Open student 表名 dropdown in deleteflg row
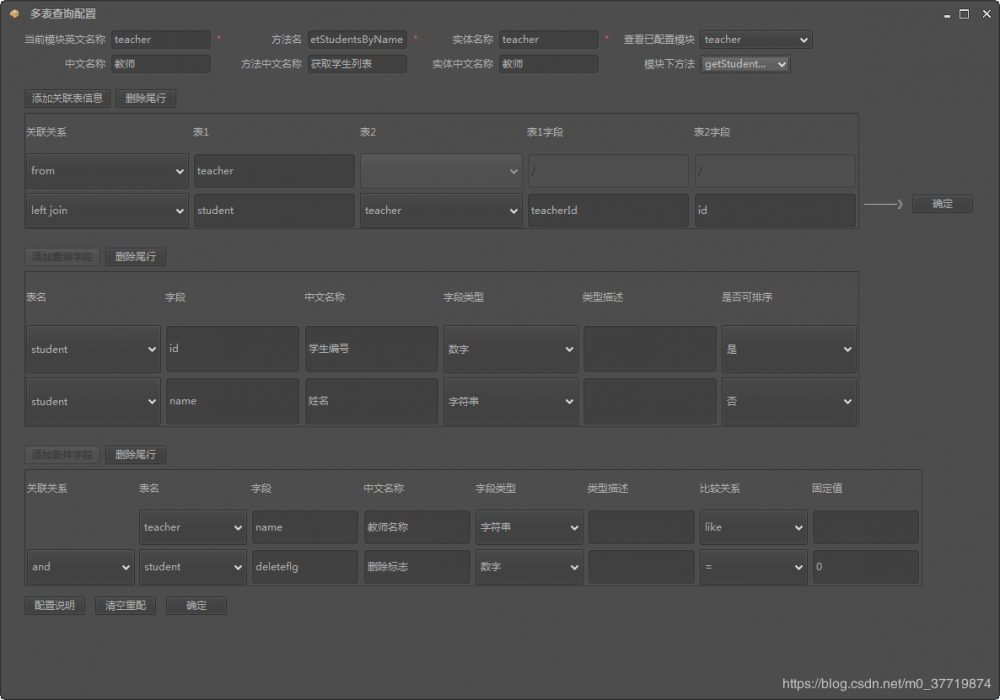Screen dimensions: 1000x700 (193, 567)
